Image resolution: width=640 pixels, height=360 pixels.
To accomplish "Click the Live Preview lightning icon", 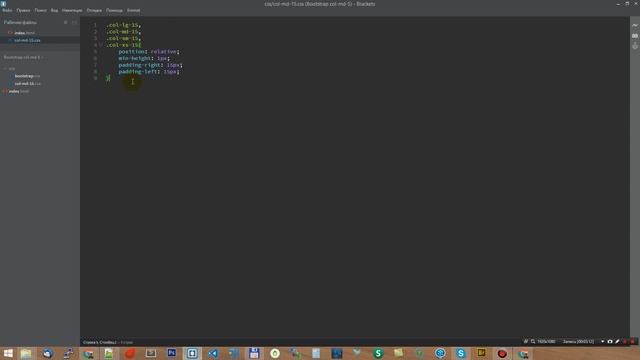I will coord(635,25).
